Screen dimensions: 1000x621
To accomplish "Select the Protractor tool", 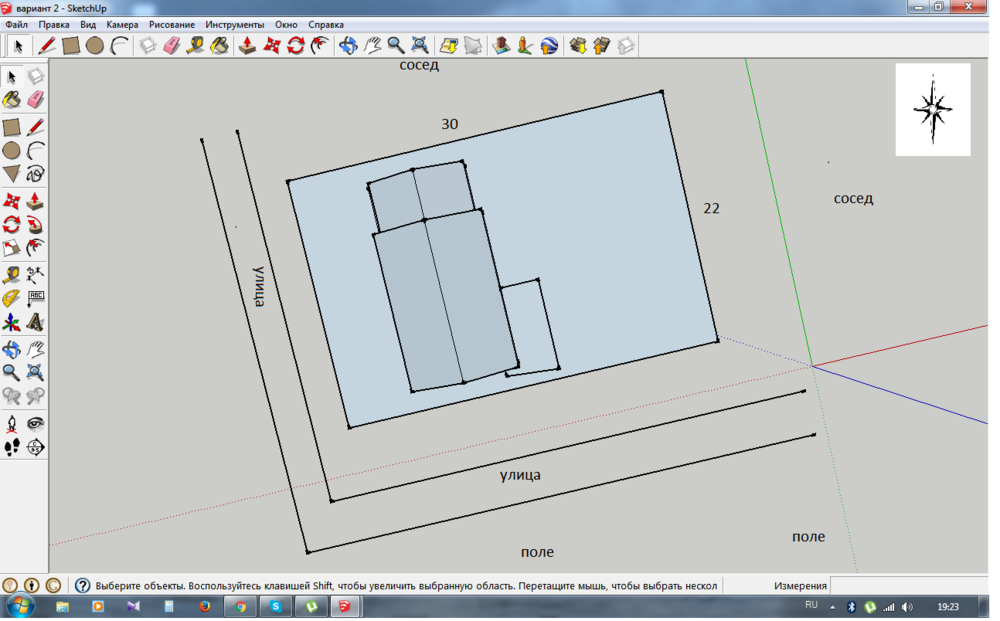I will [12, 298].
